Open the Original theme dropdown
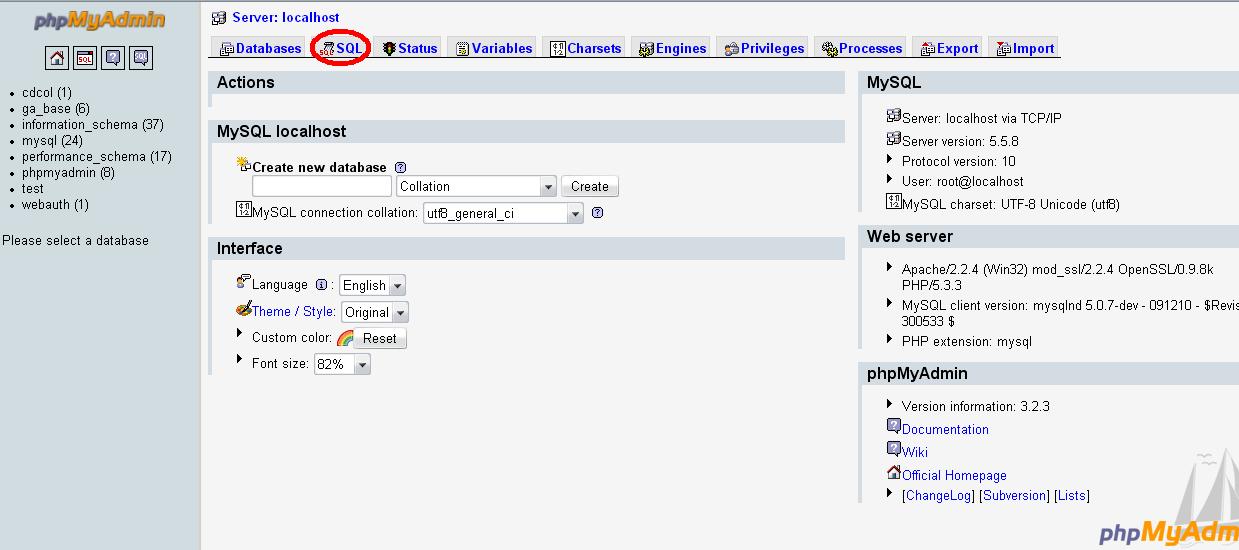Screen dimensions: 1239x550 coord(375,312)
